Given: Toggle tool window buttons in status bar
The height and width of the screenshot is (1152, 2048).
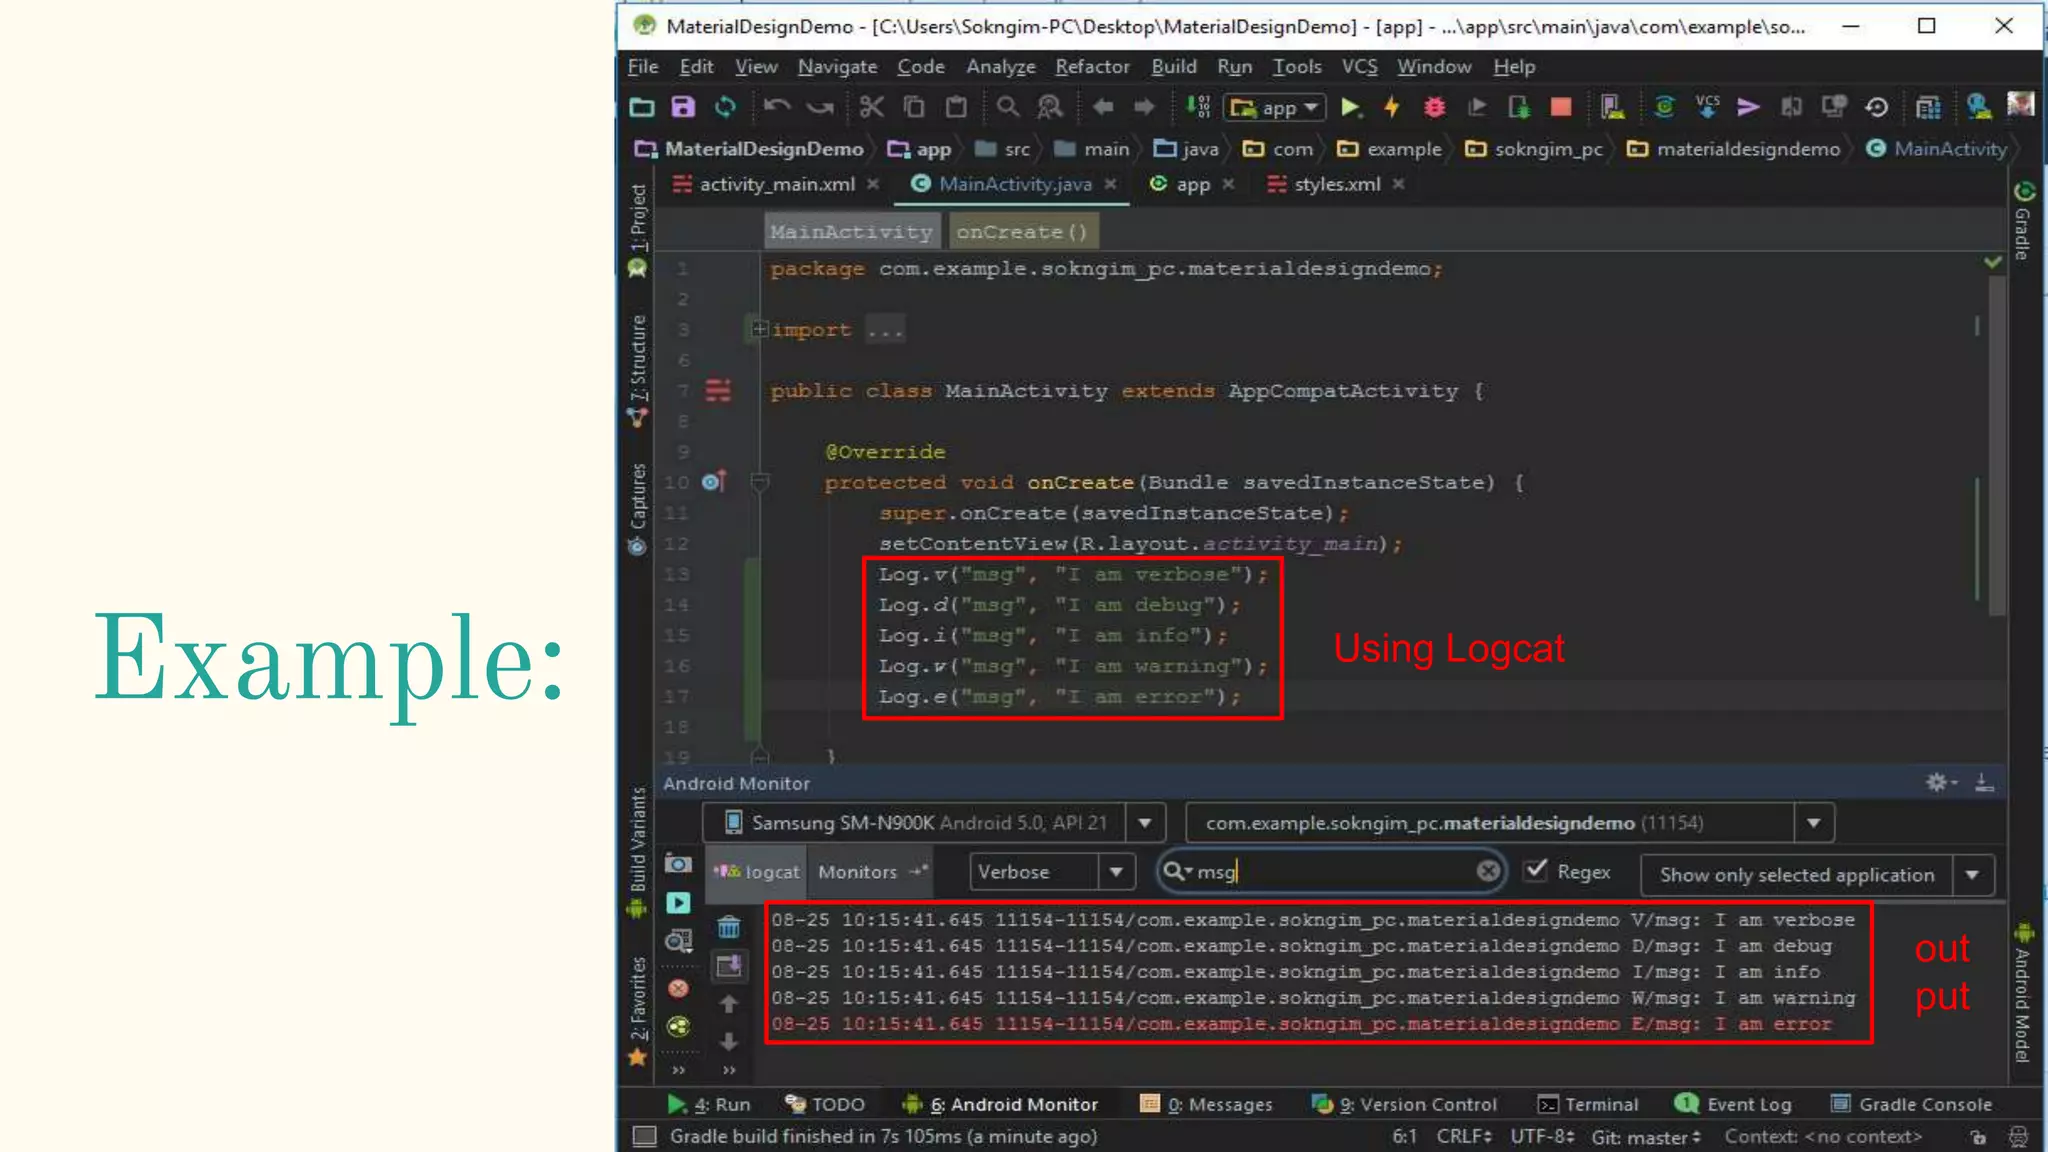Looking at the screenshot, I should [x=645, y=1136].
